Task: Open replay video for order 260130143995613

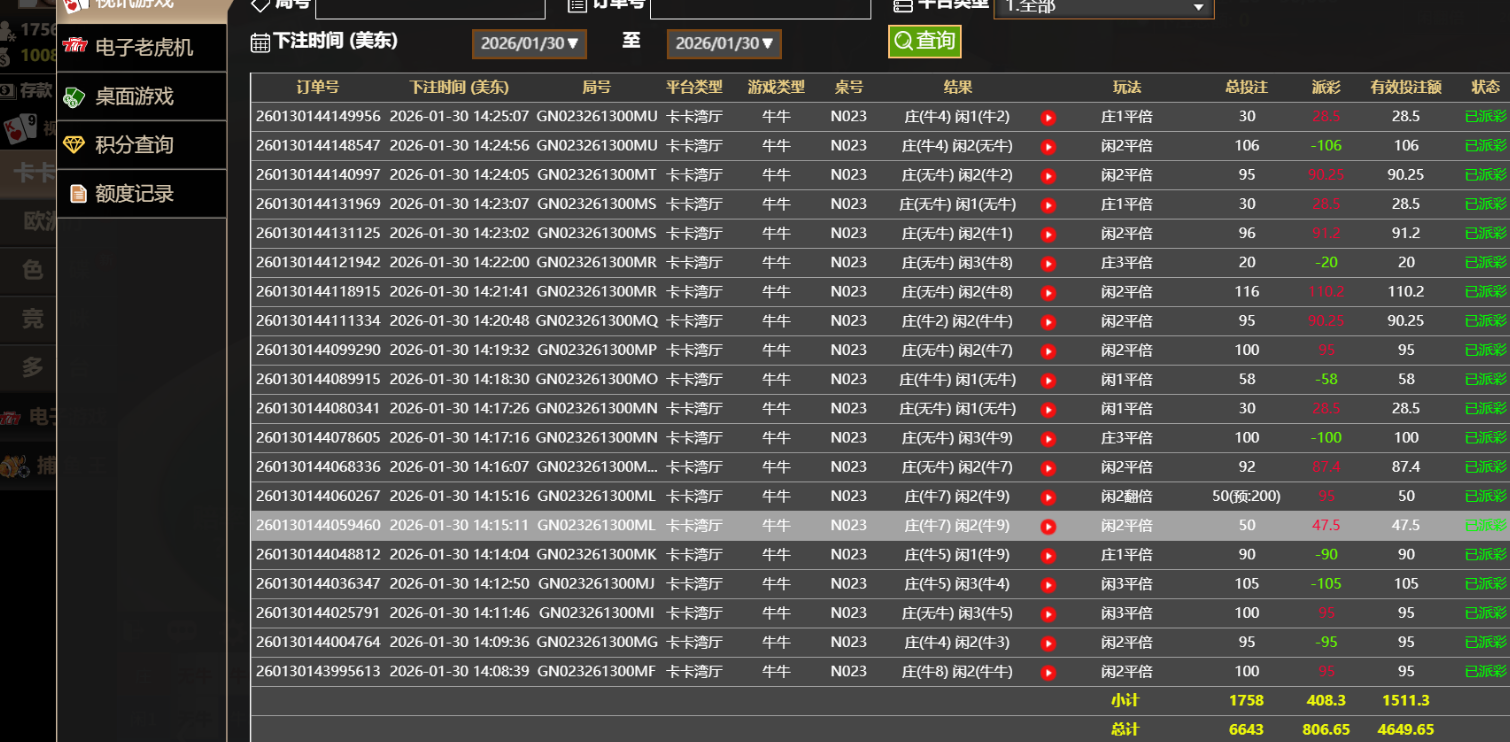Action: coord(1048,673)
